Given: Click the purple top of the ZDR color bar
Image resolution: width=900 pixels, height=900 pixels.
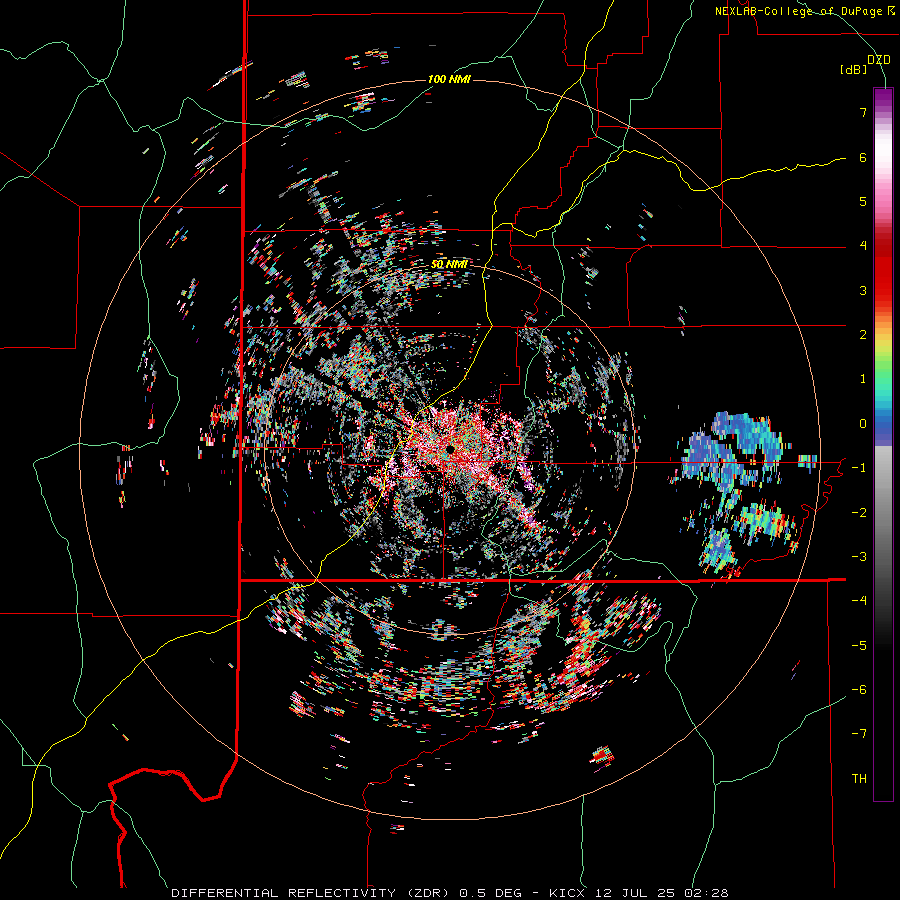Looking at the screenshot, I should pyautogui.click(x=883, y=99).
